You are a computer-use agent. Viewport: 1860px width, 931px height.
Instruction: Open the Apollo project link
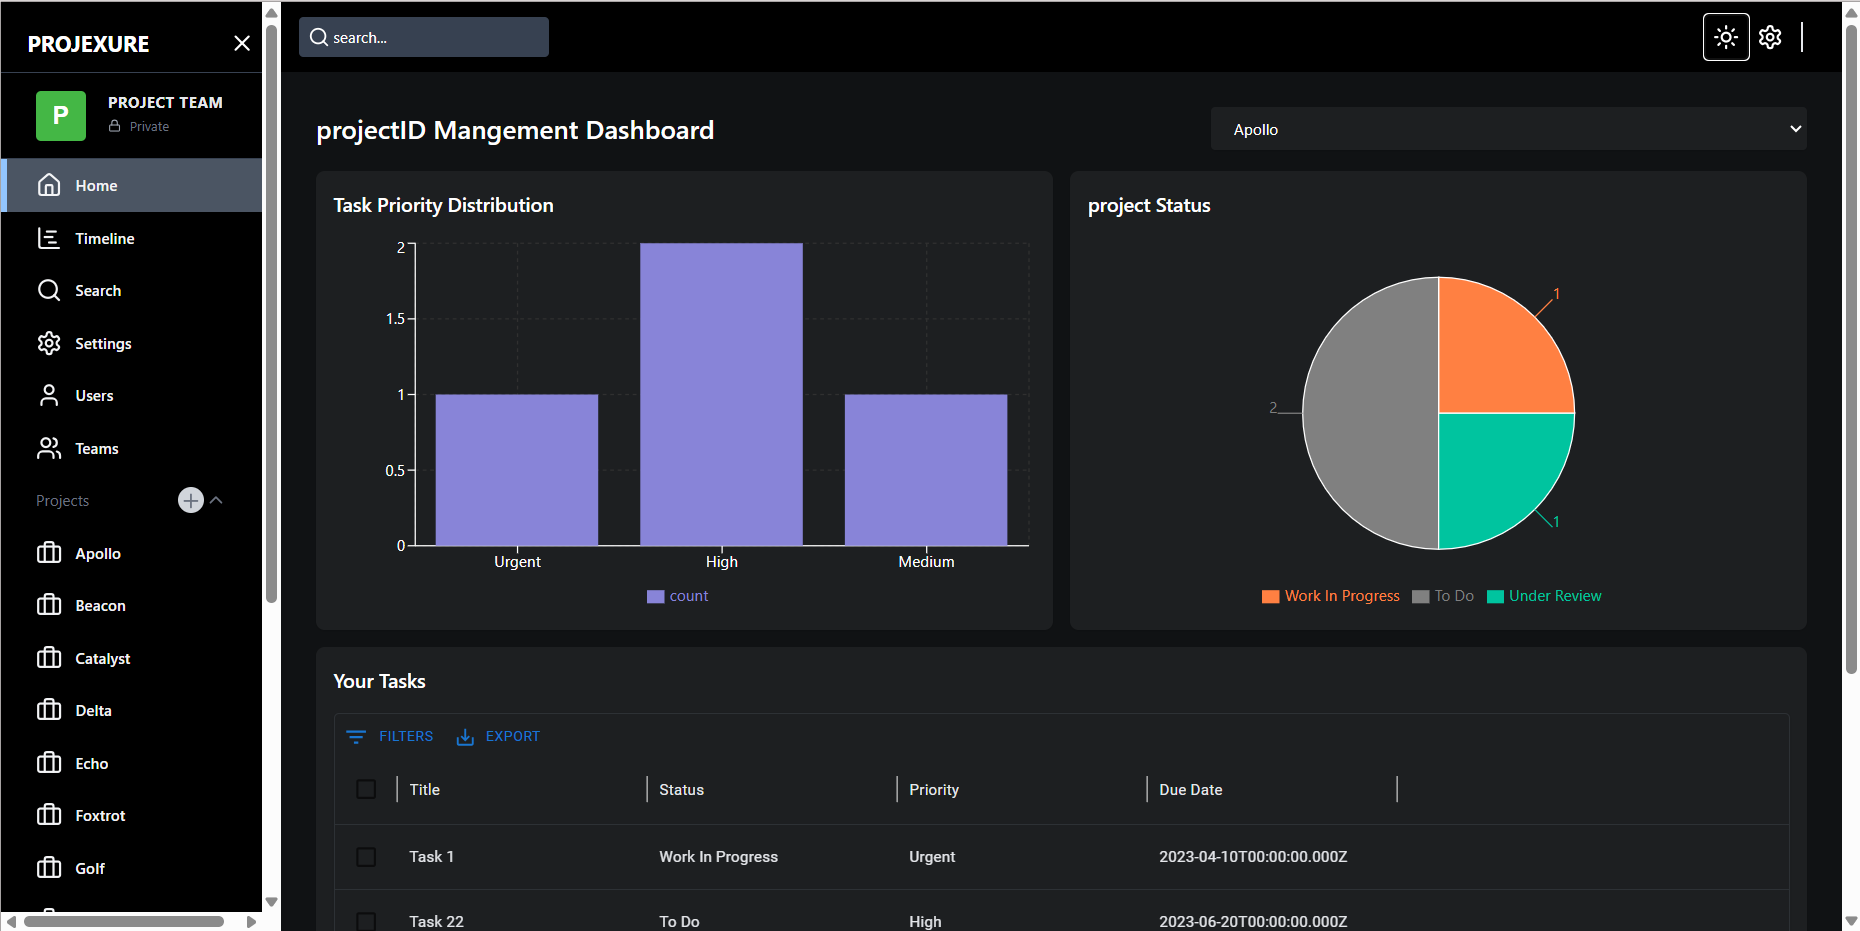coord(132,553)
